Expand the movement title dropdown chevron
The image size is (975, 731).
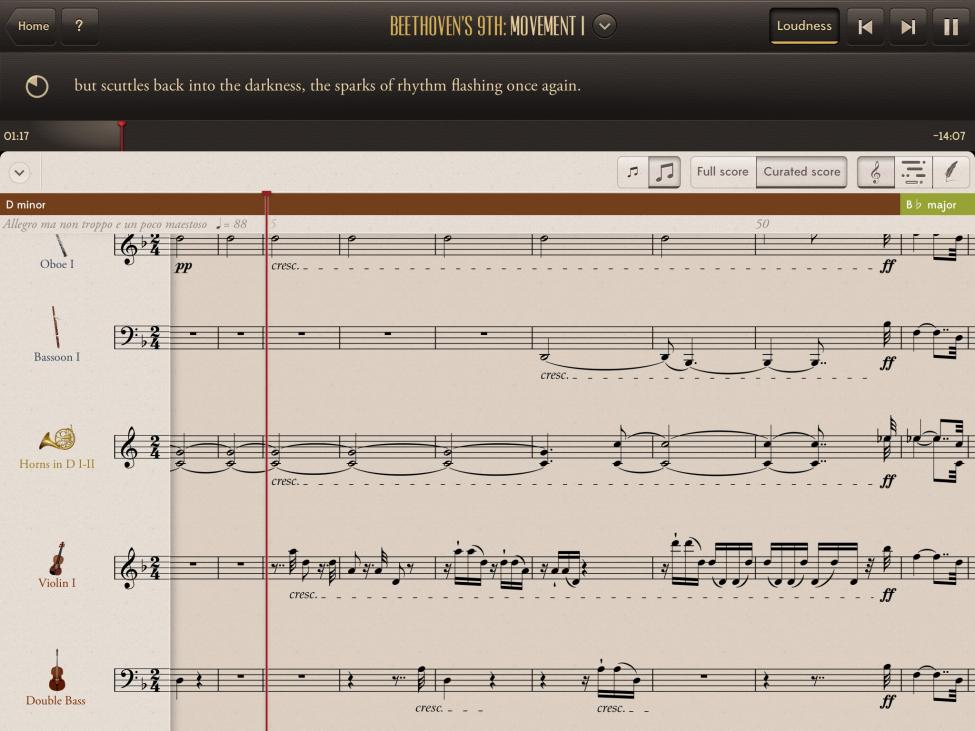[x=604, y=26]
